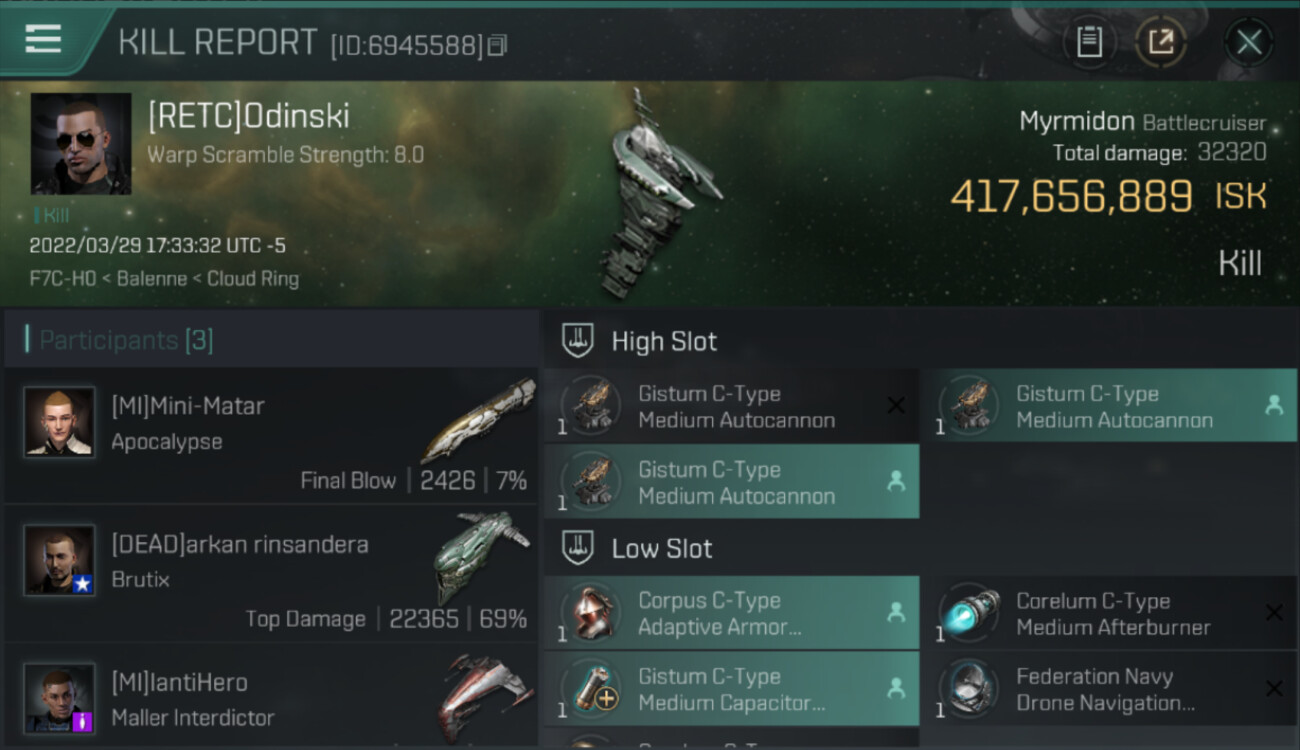Screen dimensions: 1300x750
Task: Select the Corpus C-Type Adaptive Armor module
Action: (731, 614)
